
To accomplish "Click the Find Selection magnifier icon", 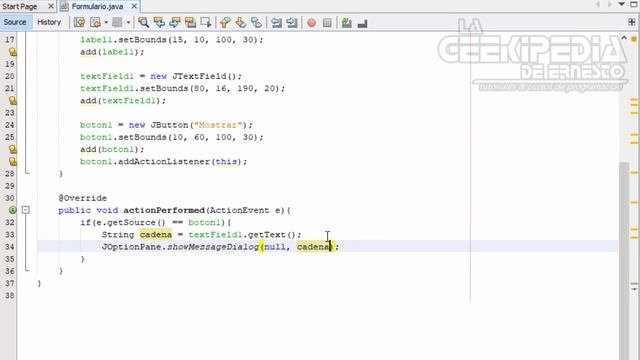I will 143,22.
